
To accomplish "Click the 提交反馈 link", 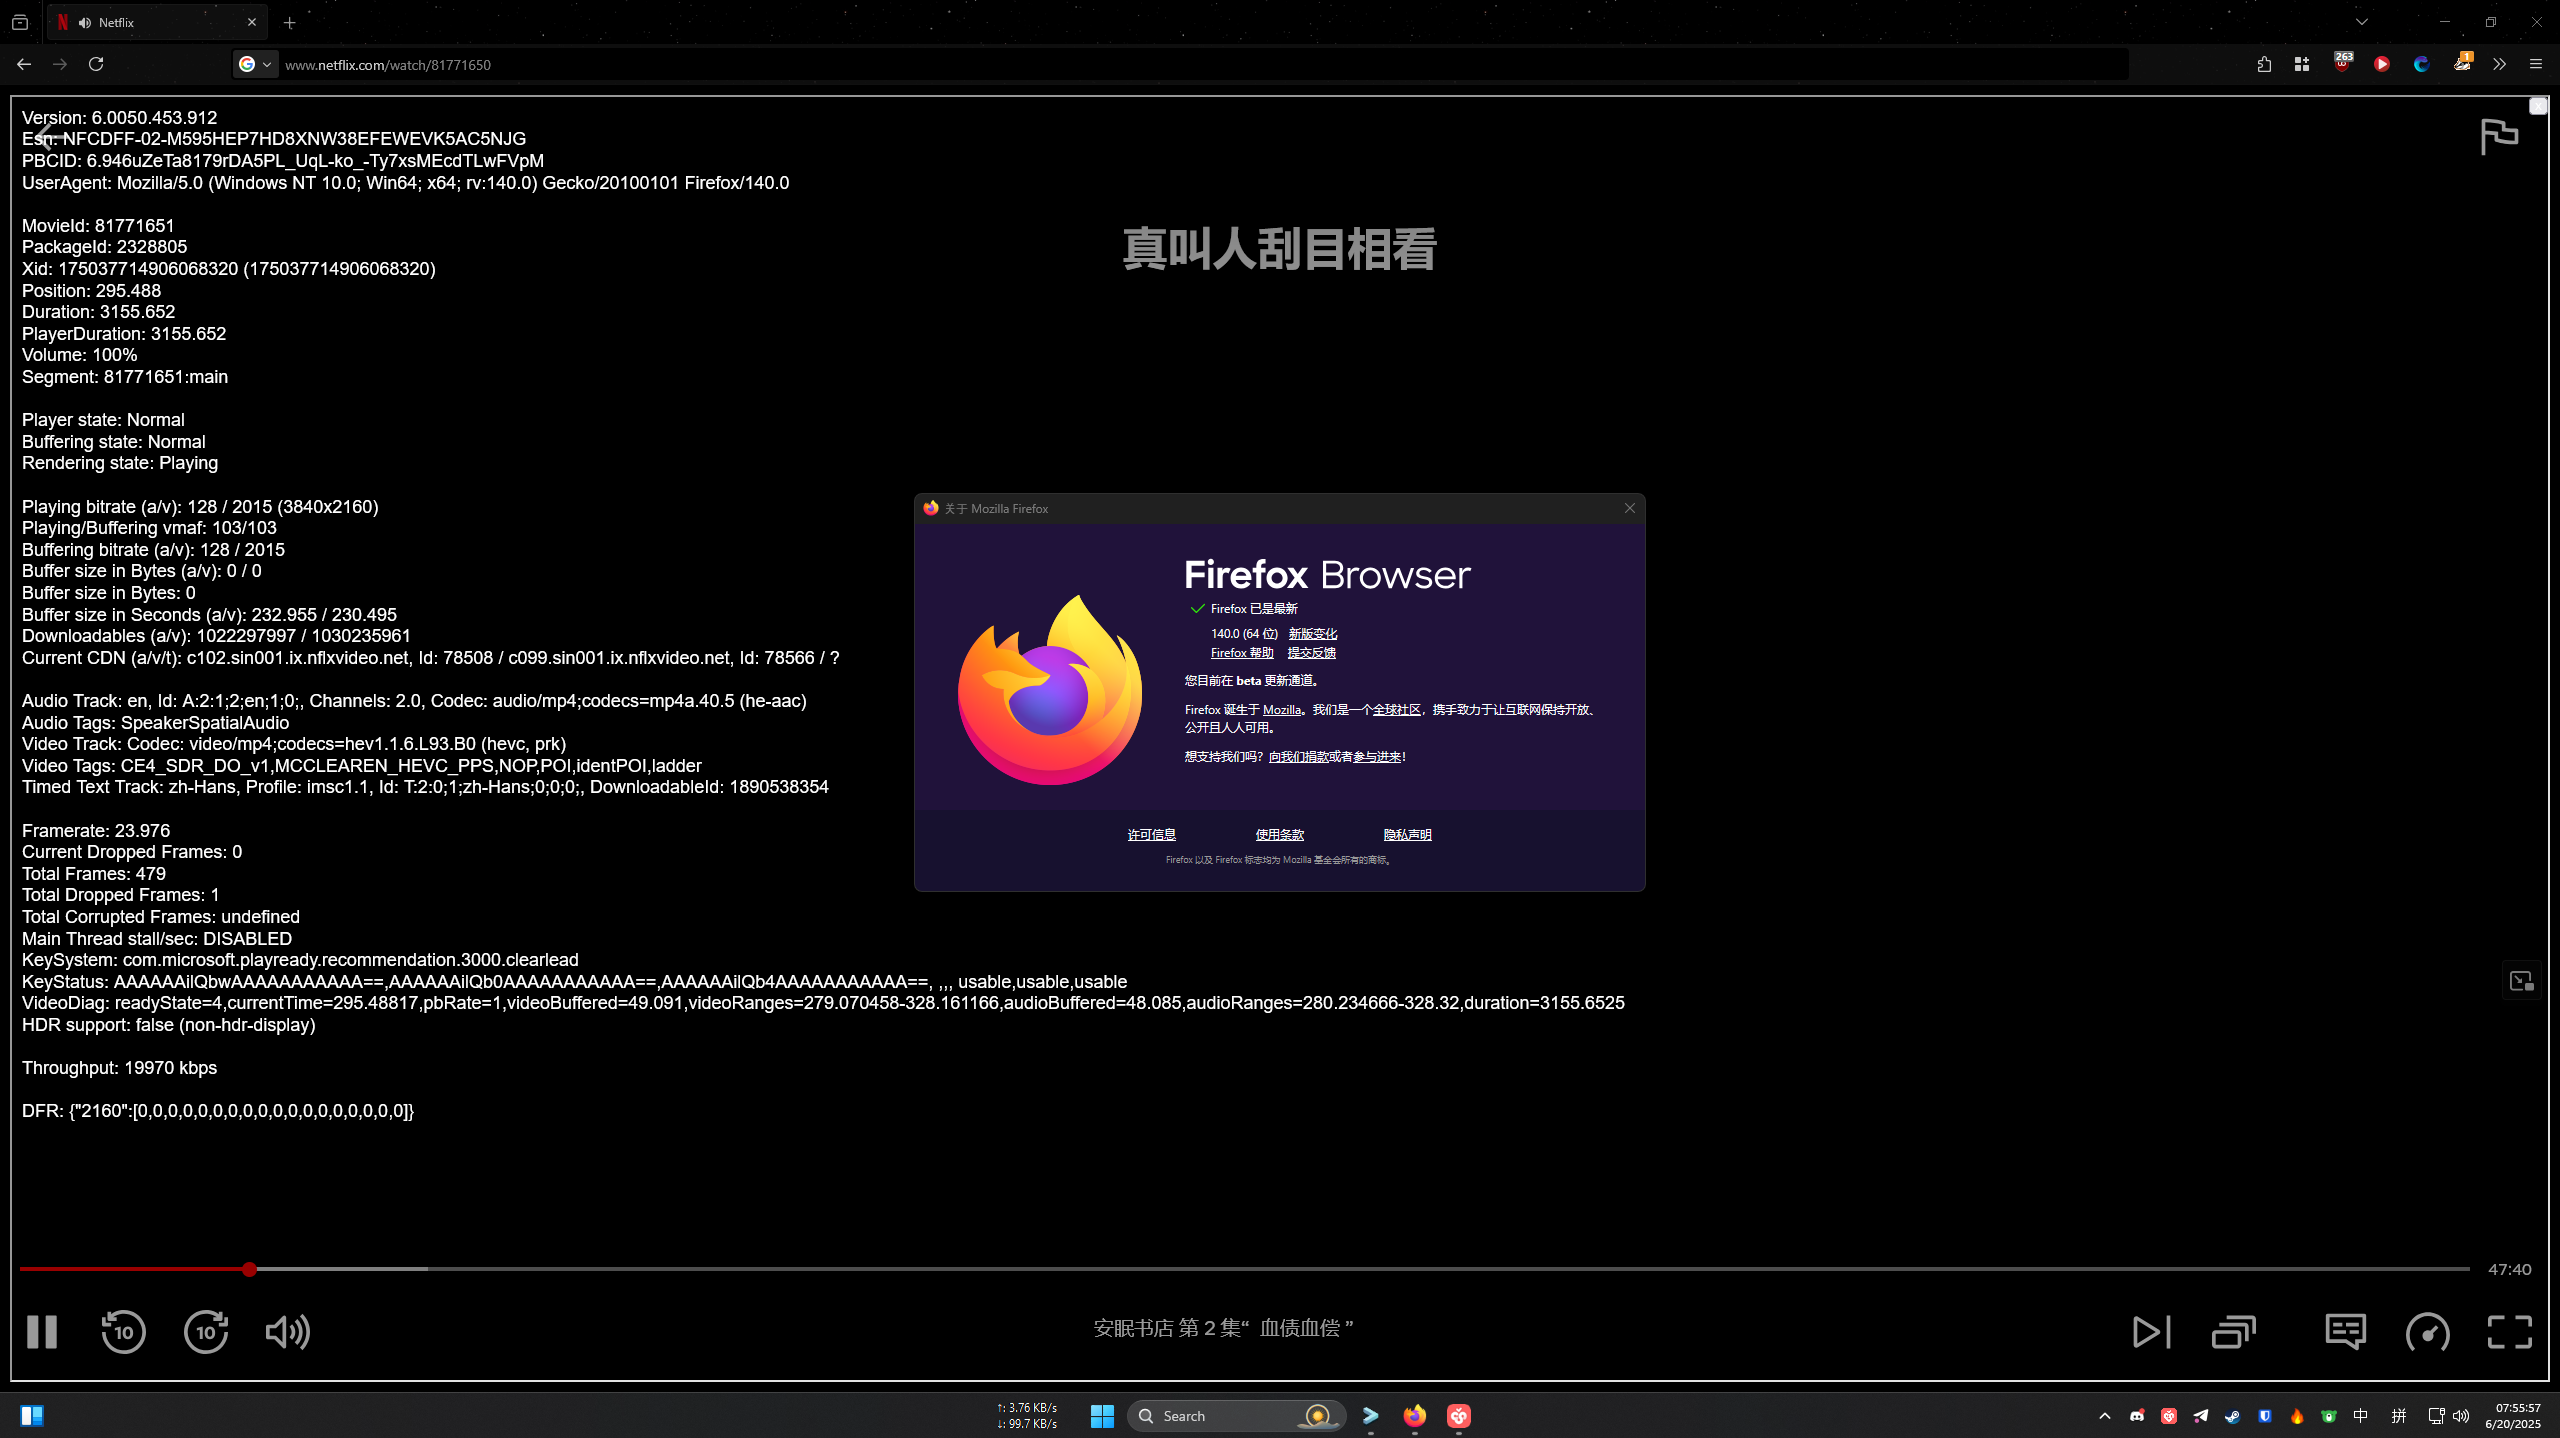I will (1311, 653).
